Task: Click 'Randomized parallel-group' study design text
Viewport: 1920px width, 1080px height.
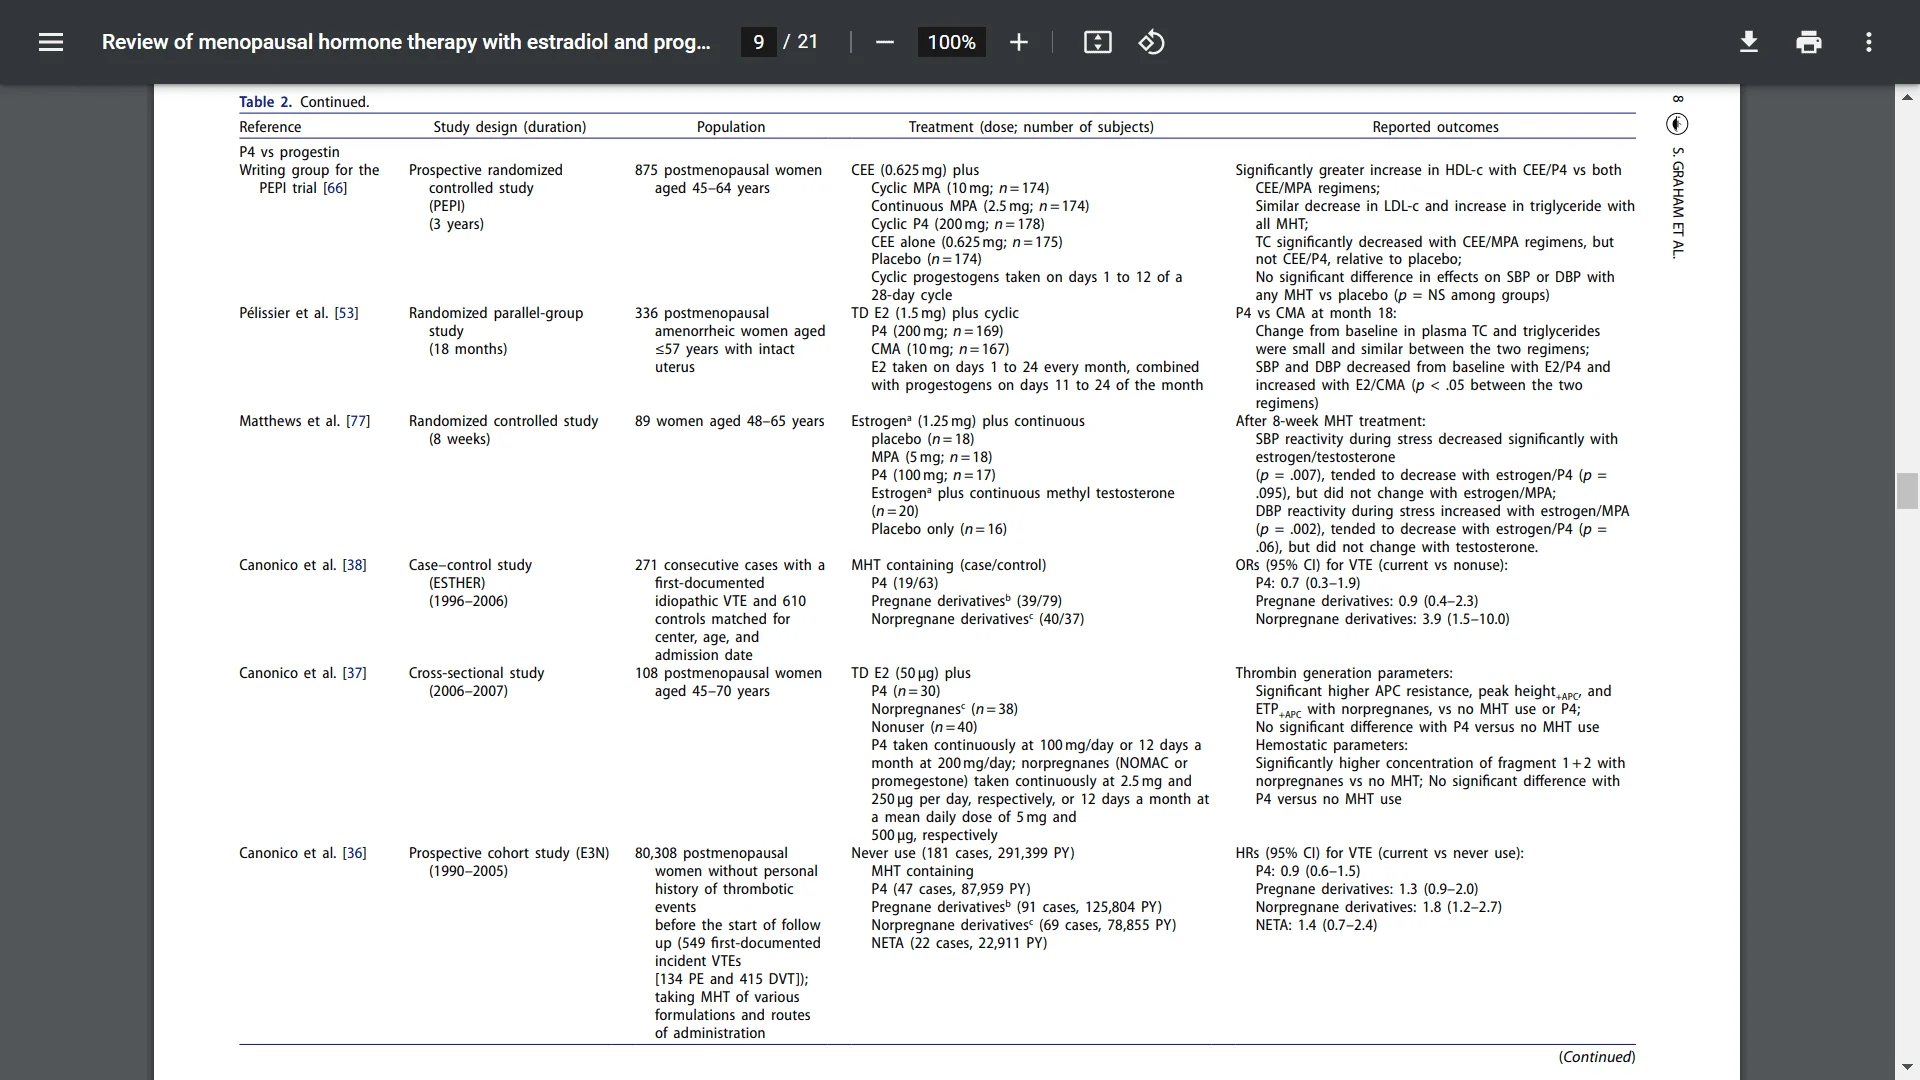Action: 496,313
